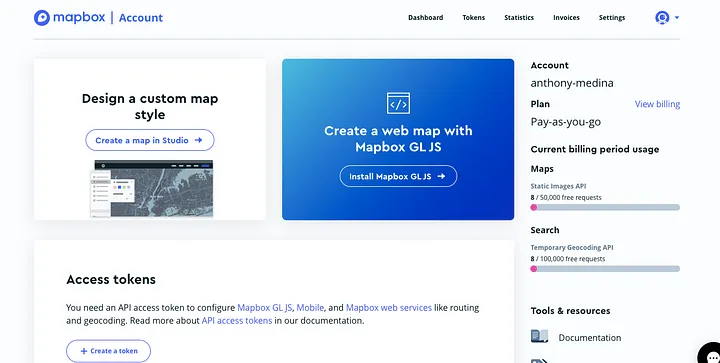The width and height of the screenshot is (720, 363).
Task: Follow the Mapbox GL JS link in text
Action: [x=264, y=307]
